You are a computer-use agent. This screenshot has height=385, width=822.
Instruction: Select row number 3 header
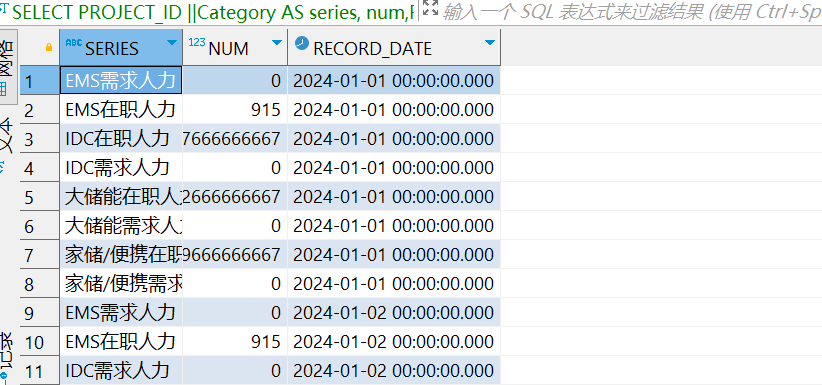40,138
